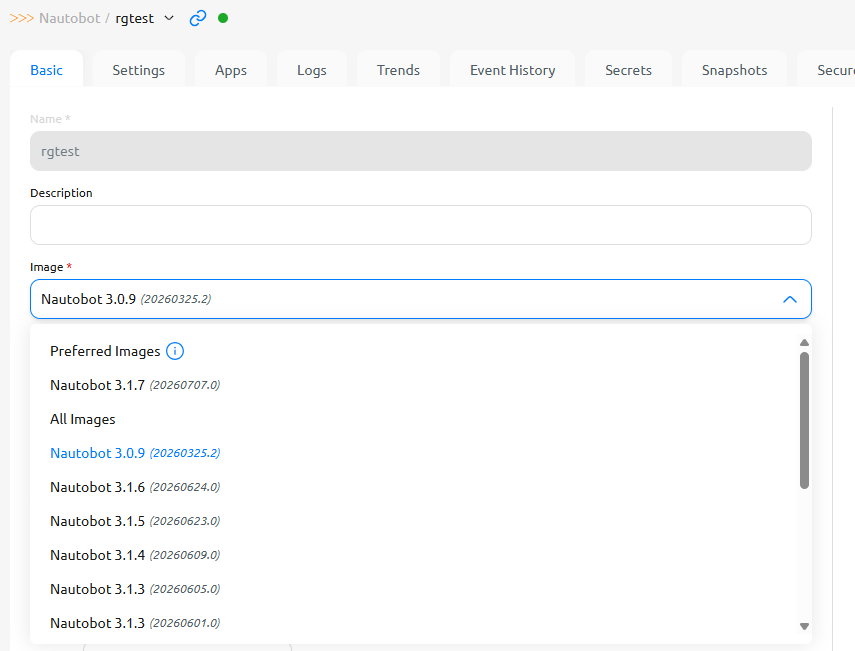Open the Preferred Images info icon
855x651 pixels.
pyautogui.click(x=174, y=351)
